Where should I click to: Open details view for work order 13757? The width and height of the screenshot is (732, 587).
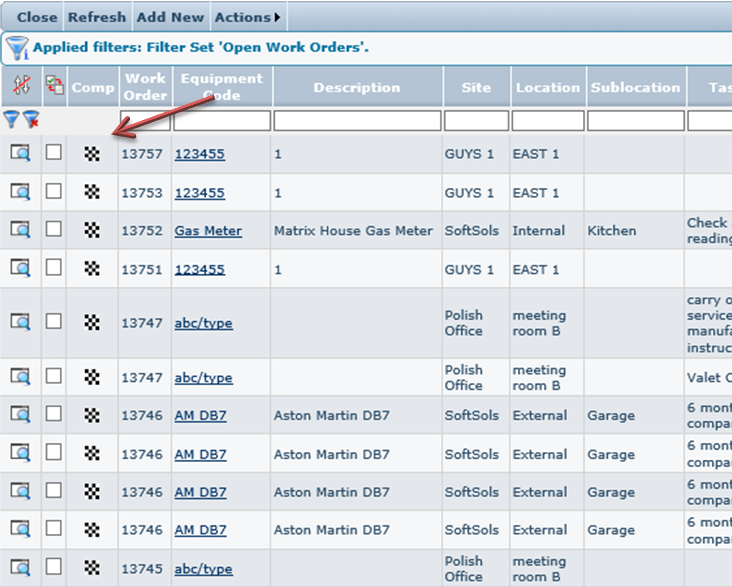[20, 154]
